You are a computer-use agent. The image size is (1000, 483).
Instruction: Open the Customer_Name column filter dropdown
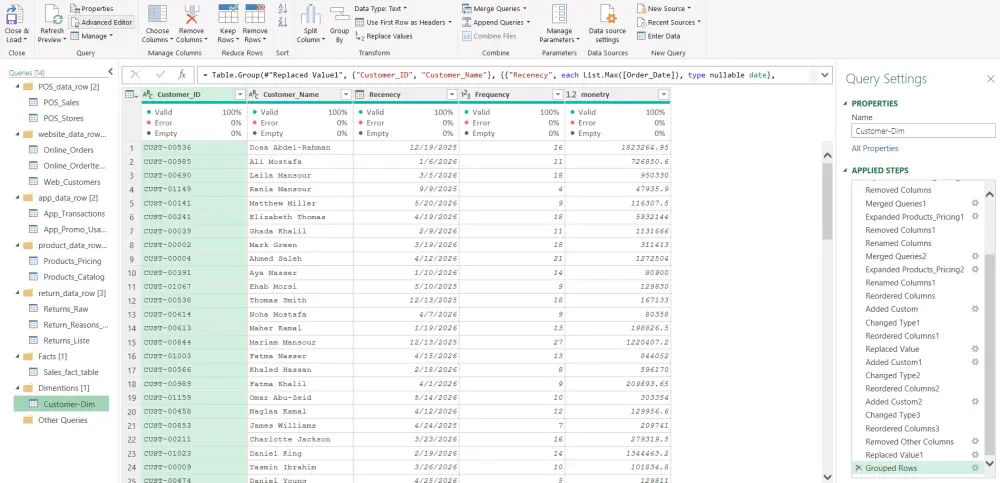pyautogui.click(x=346, y=94)
